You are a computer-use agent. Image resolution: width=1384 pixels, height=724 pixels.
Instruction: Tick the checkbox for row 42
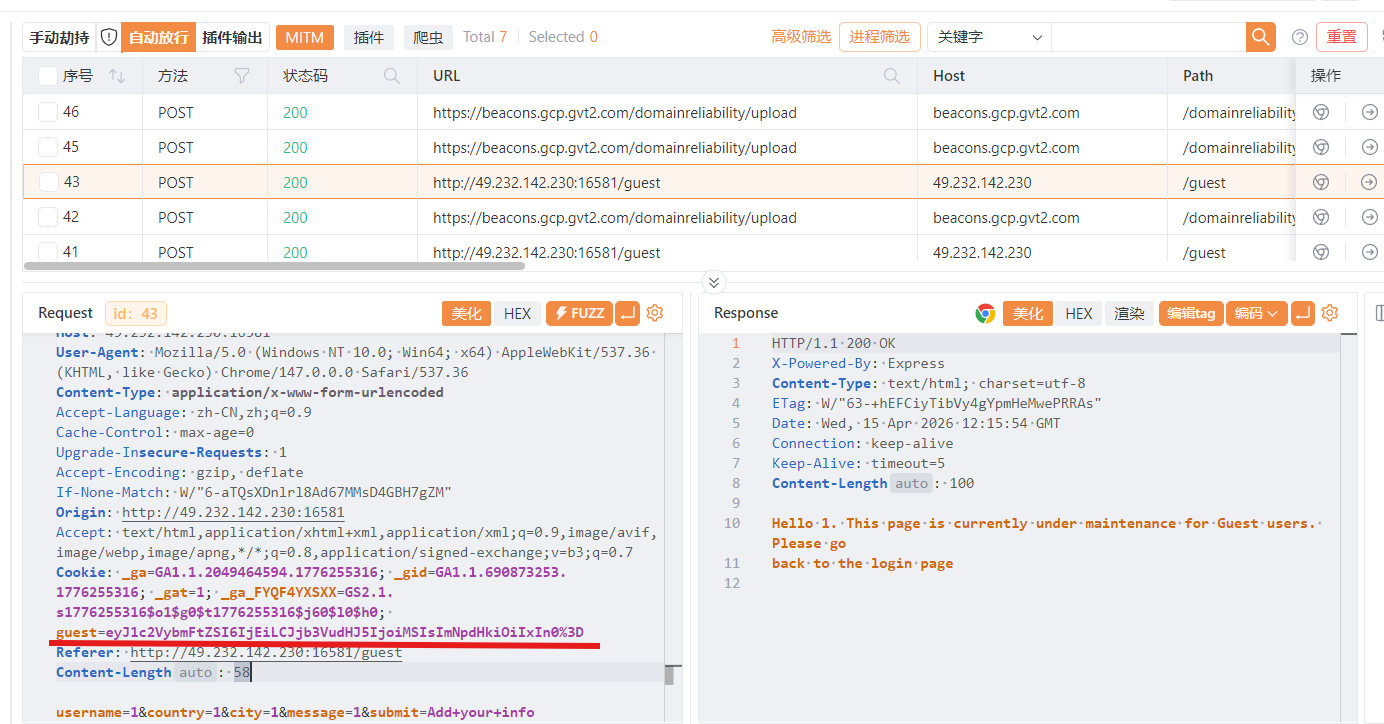point(48,217)
